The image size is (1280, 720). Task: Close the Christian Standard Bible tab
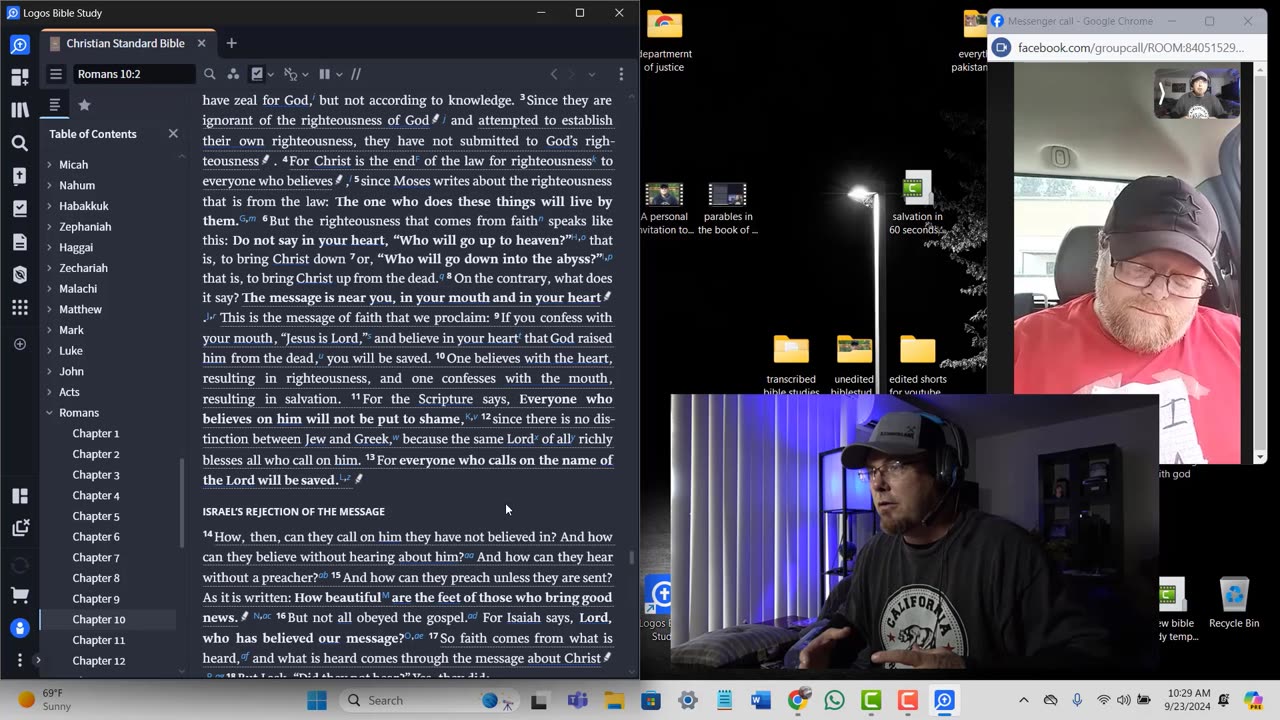(201, 43)
